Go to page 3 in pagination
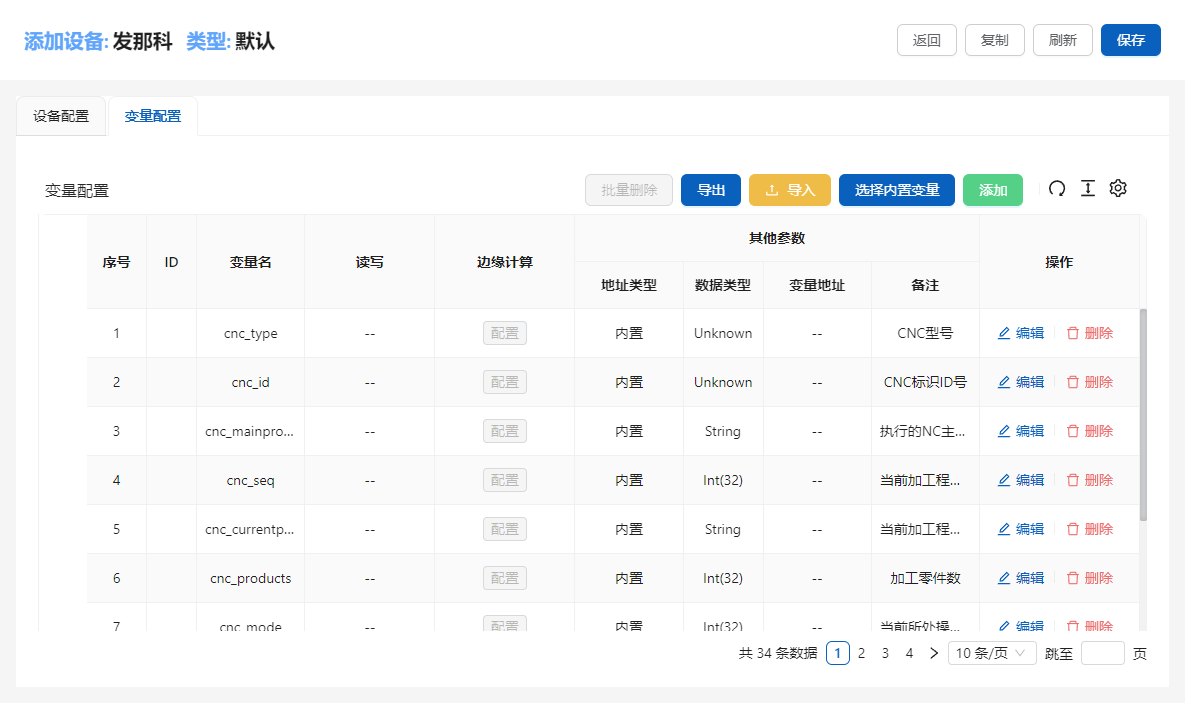 [x=885, y=653]
